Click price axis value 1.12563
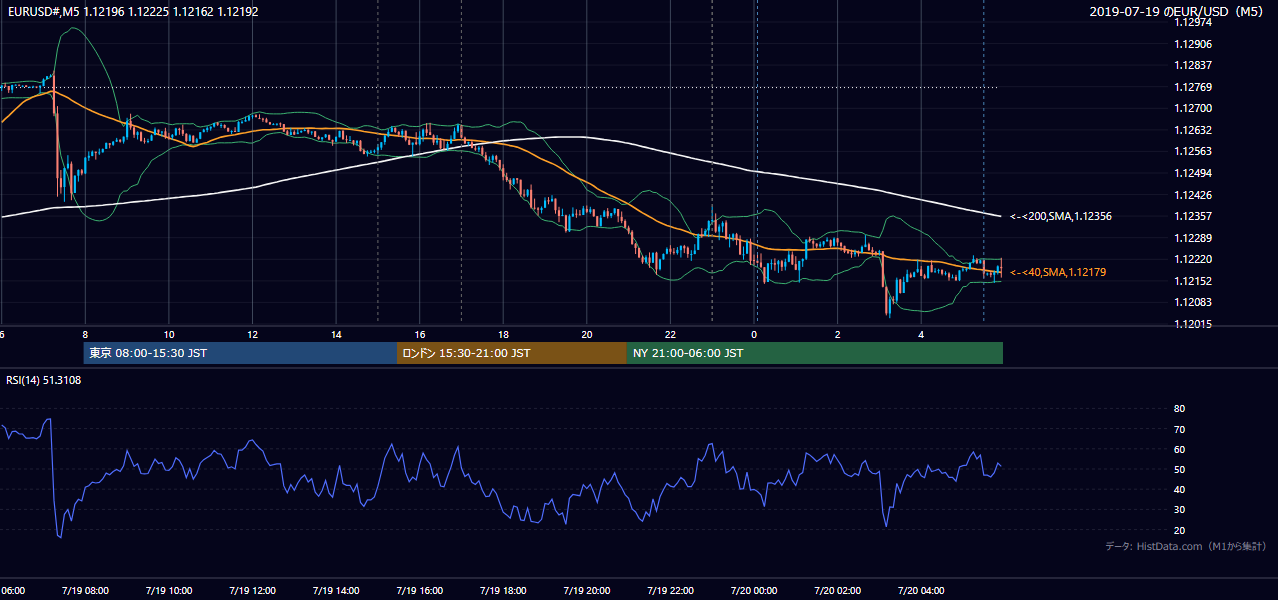The height and width of the screenshot is (600, 1278). (x=1192, y=151)
